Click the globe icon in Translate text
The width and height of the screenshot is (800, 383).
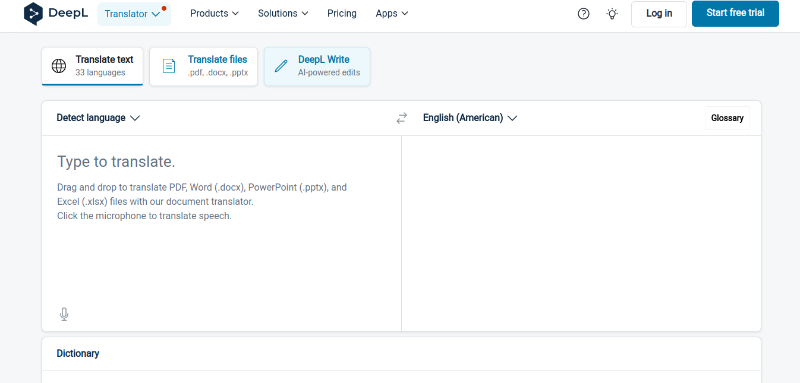tap(59, 66)
